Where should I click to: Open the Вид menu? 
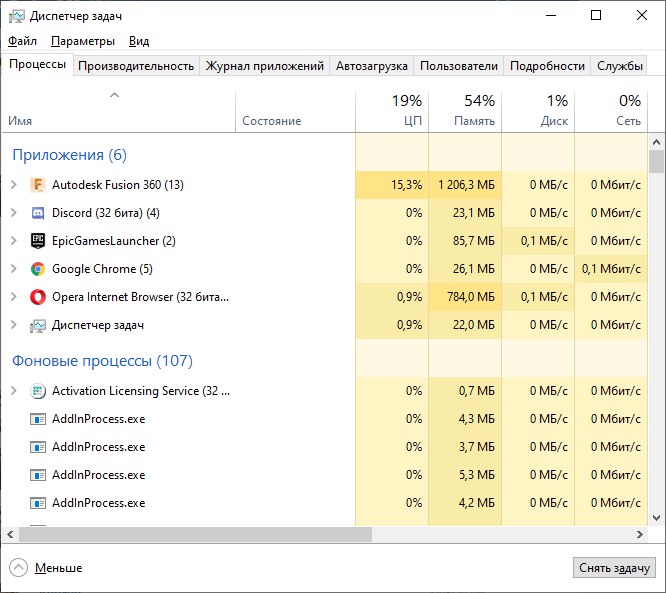click(x=139, y=41)
